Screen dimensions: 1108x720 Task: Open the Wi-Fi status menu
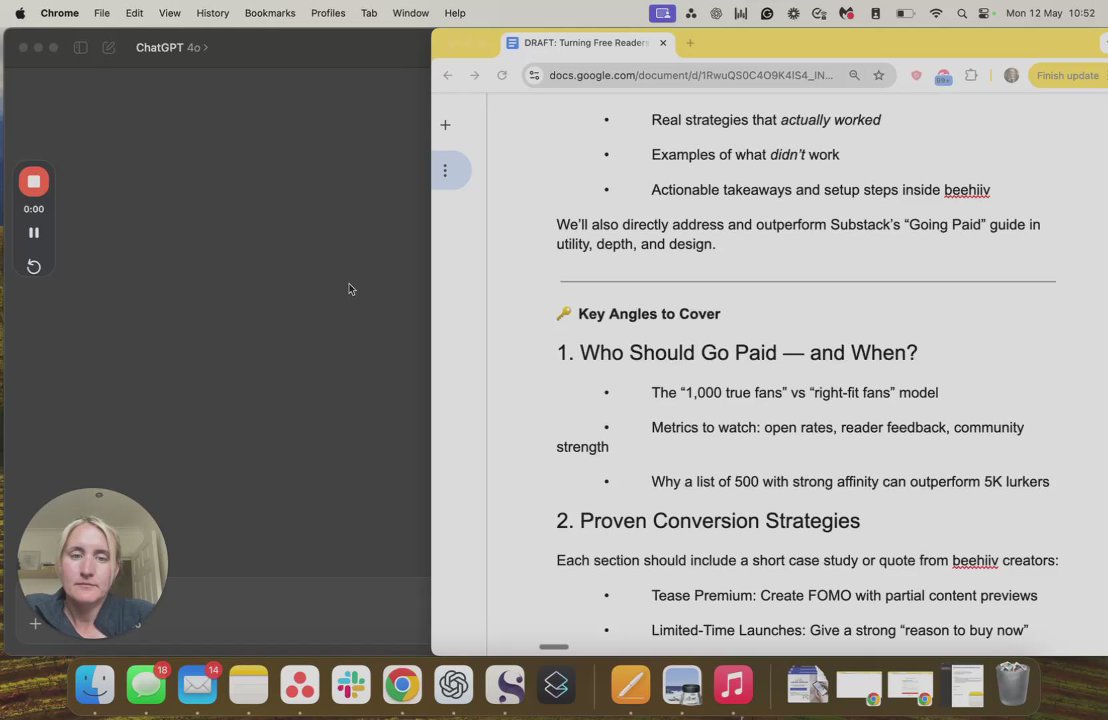(936, 13)
